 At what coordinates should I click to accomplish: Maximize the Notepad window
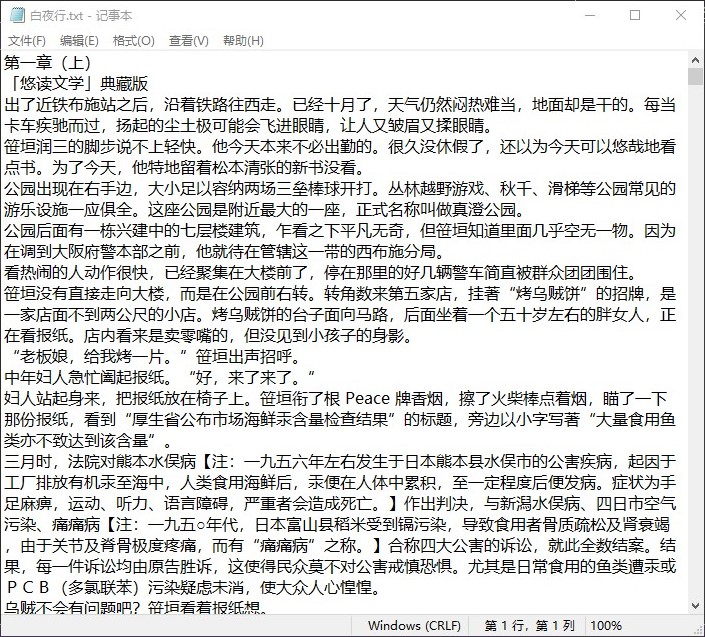click(635, 15)
